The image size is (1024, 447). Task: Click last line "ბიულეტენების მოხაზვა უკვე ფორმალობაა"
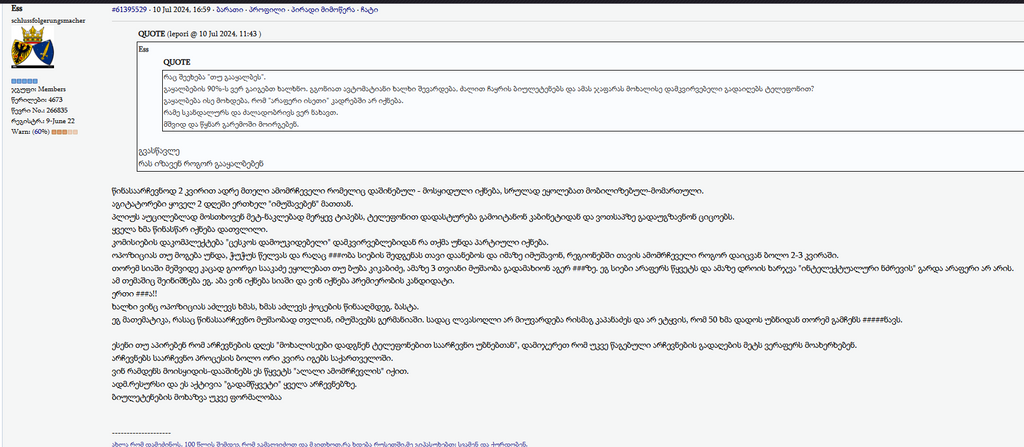pyautogui.click(x=197, y=397)
